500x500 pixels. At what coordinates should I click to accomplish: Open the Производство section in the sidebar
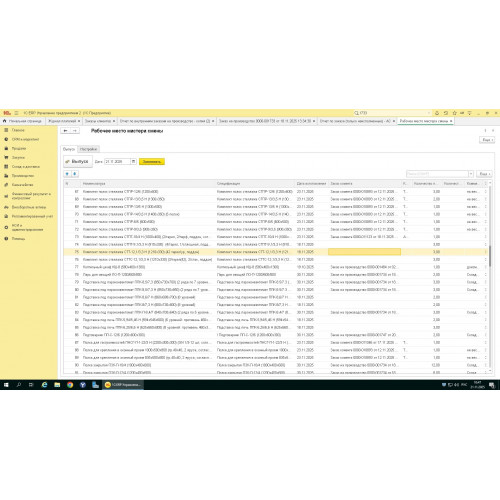coord(23,176)
